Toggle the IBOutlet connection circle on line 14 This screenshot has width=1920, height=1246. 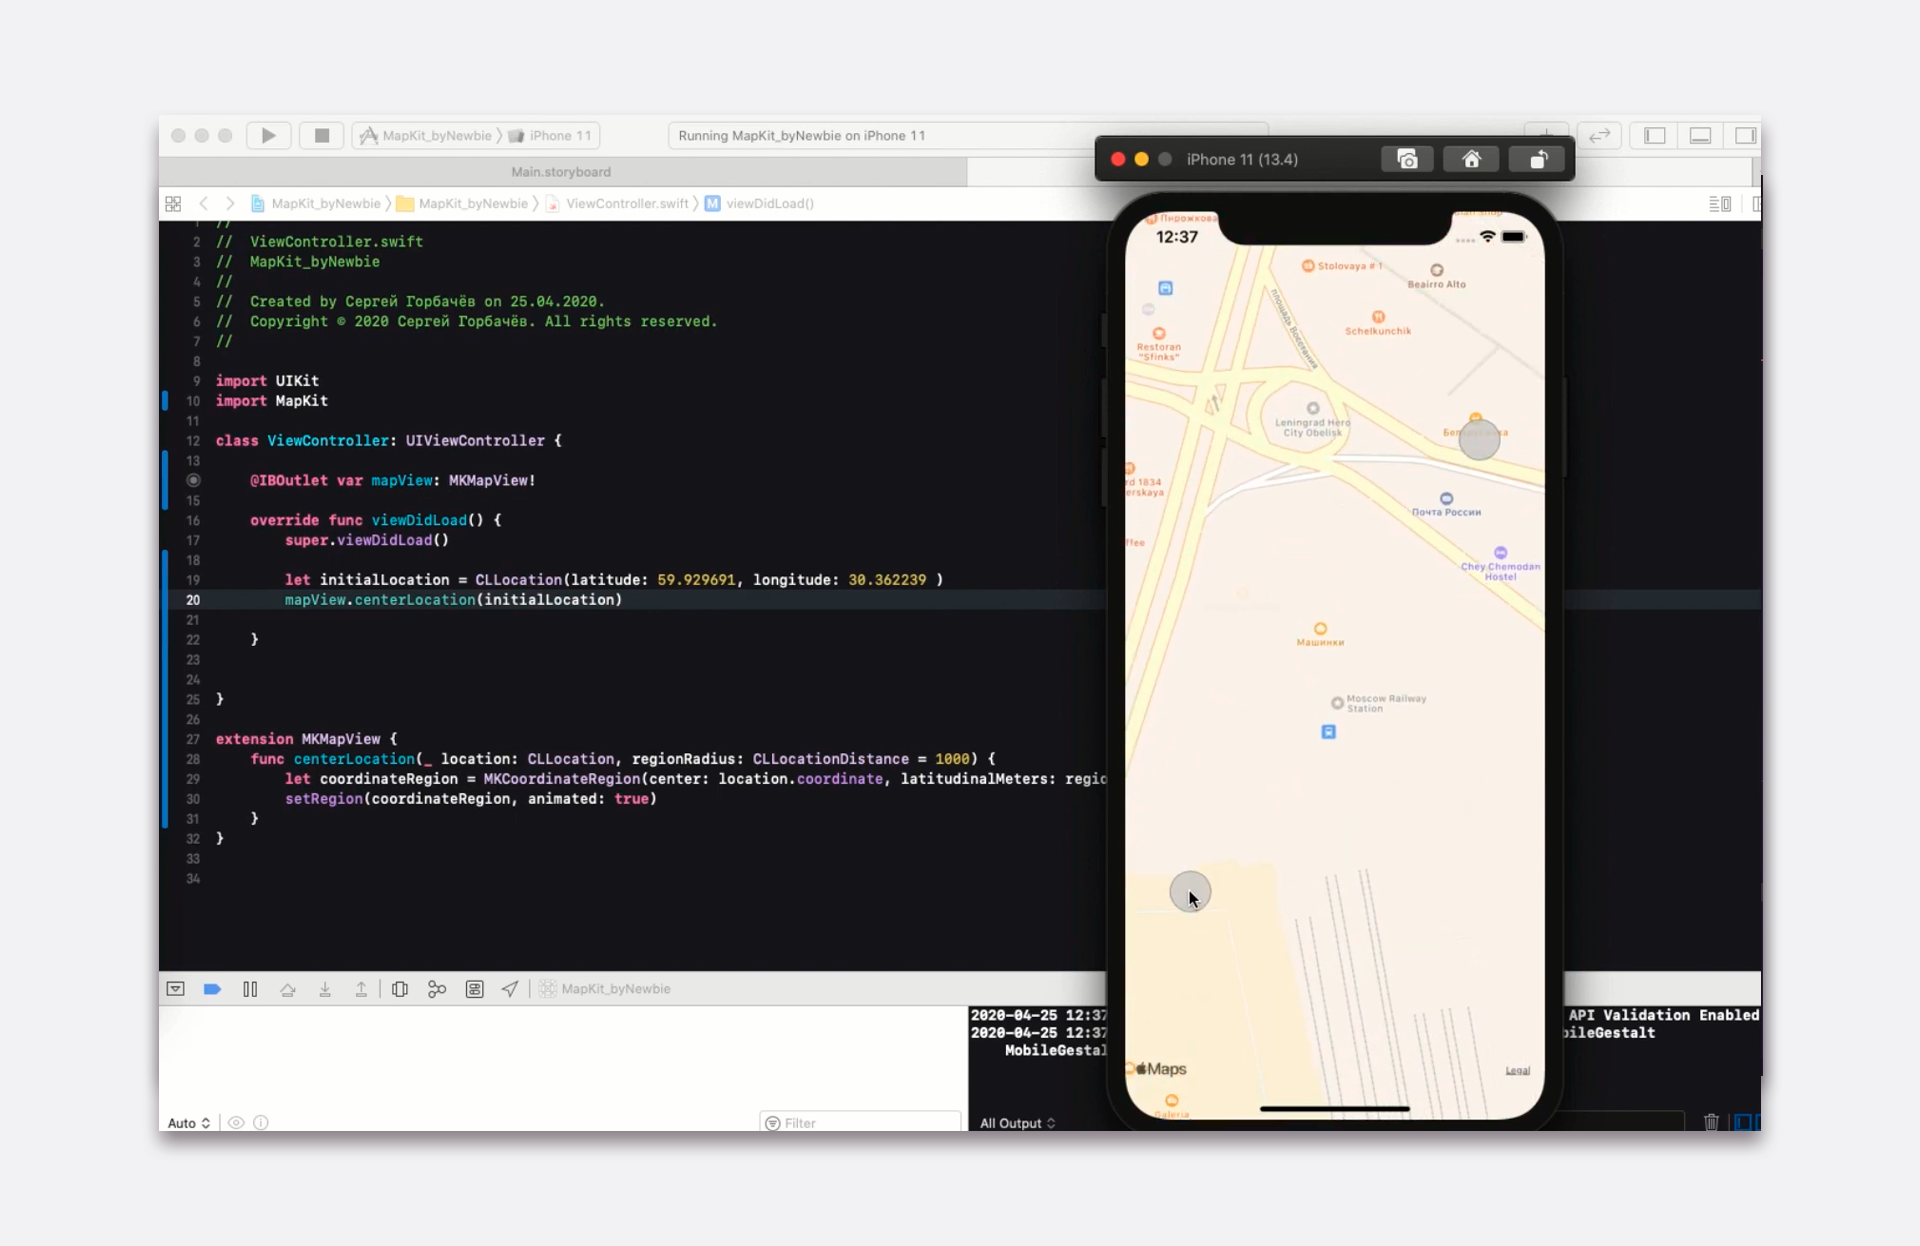click(x=193, y=480)
